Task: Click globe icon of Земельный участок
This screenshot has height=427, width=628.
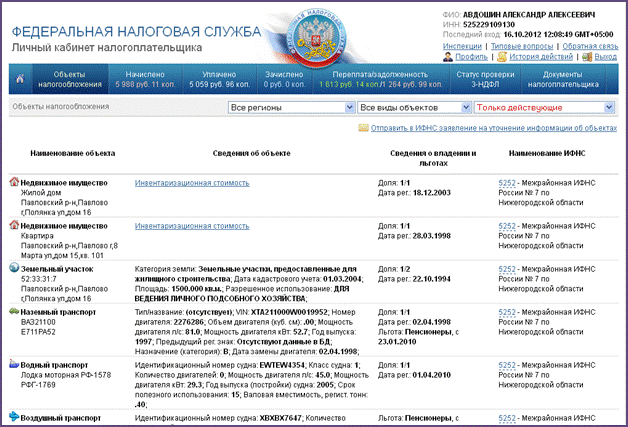Action: coord(14,268)
